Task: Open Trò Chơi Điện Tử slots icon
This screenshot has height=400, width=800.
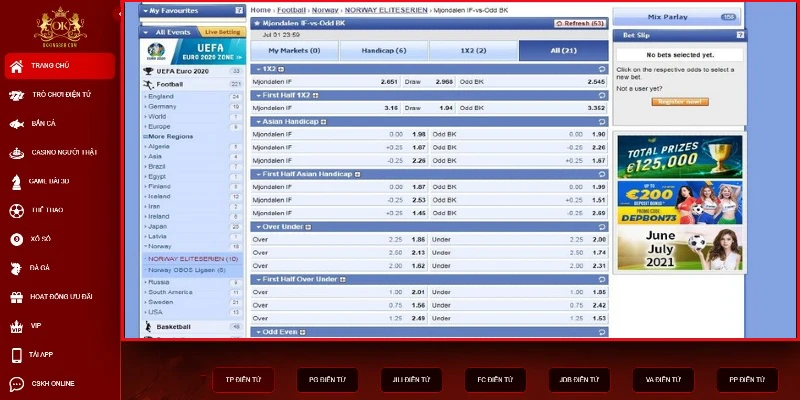Action: click(17, 95)
